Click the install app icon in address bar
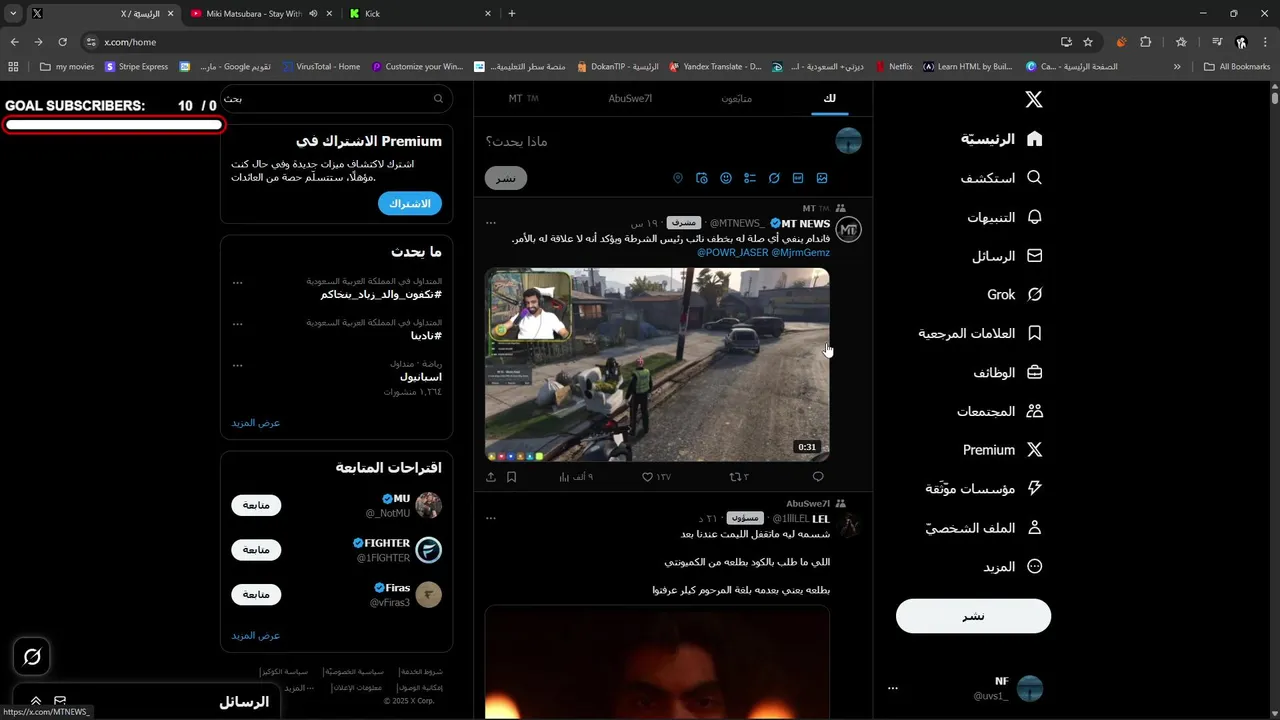Viewport: 1280px width, 720px height. (x=1066, y=42)
